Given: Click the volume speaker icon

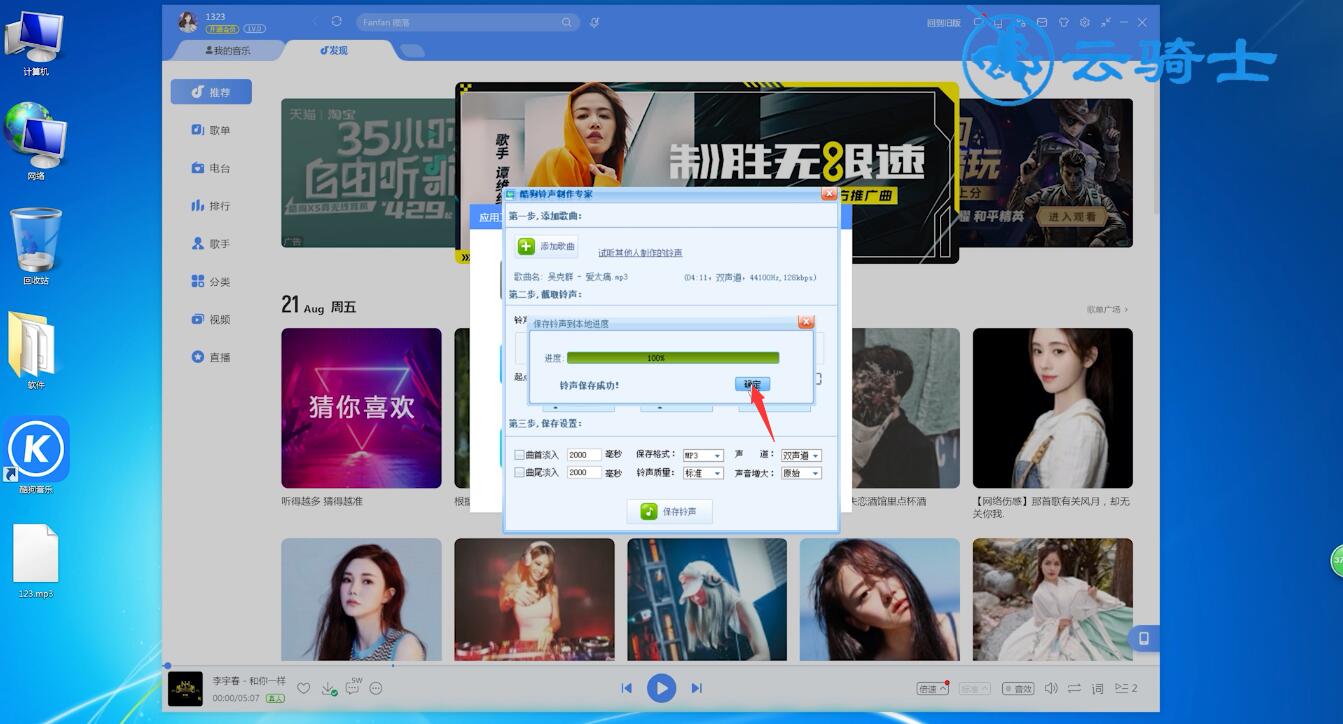Looking at the screenshot, I should [x=1051, y=688].
